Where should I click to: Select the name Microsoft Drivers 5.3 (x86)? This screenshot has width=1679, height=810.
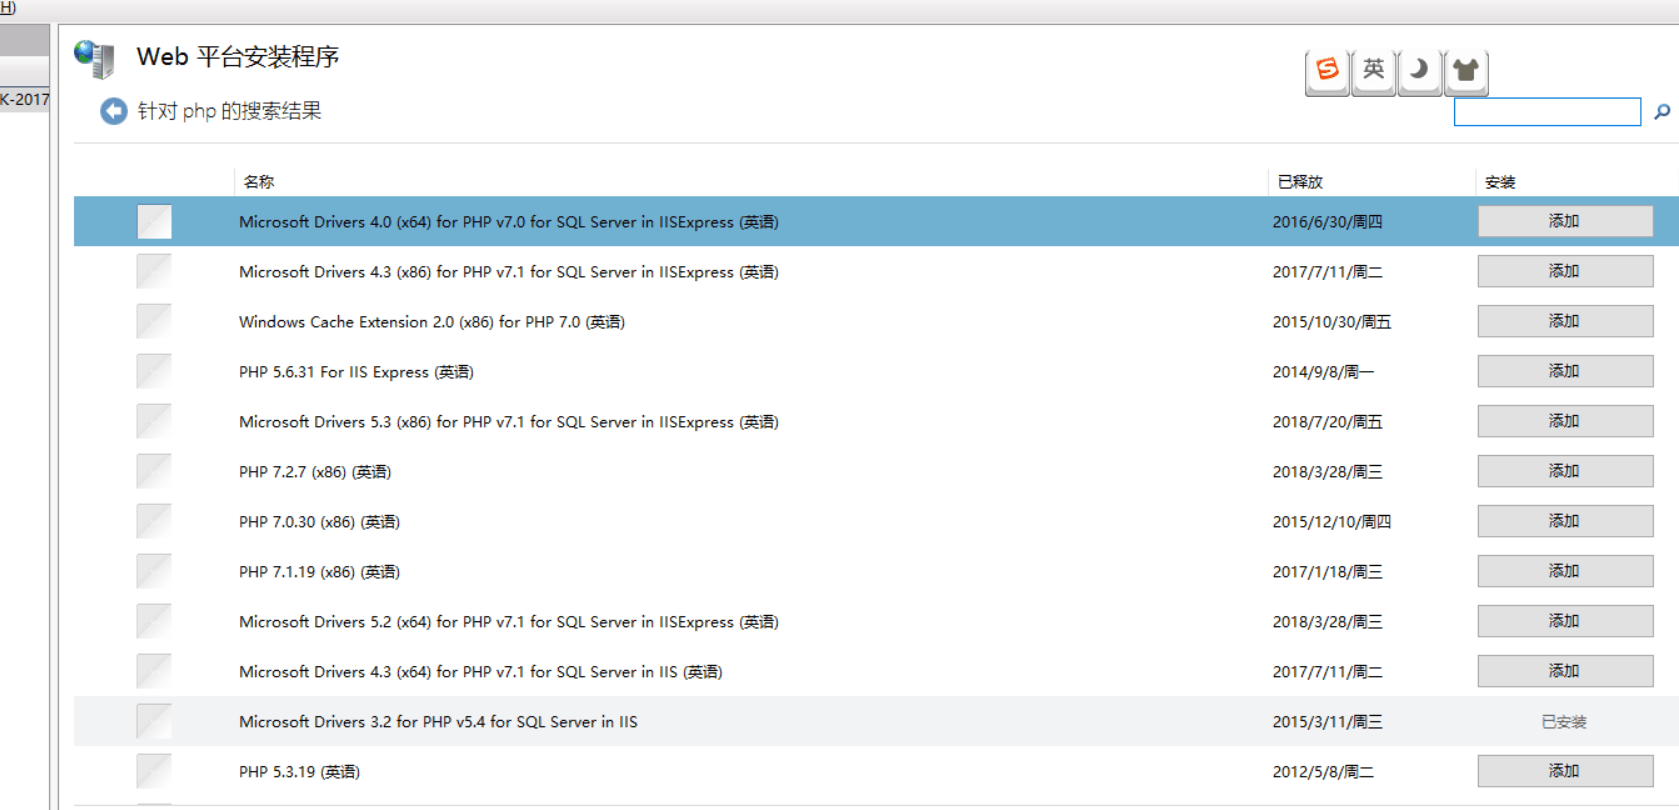[509, 422]
